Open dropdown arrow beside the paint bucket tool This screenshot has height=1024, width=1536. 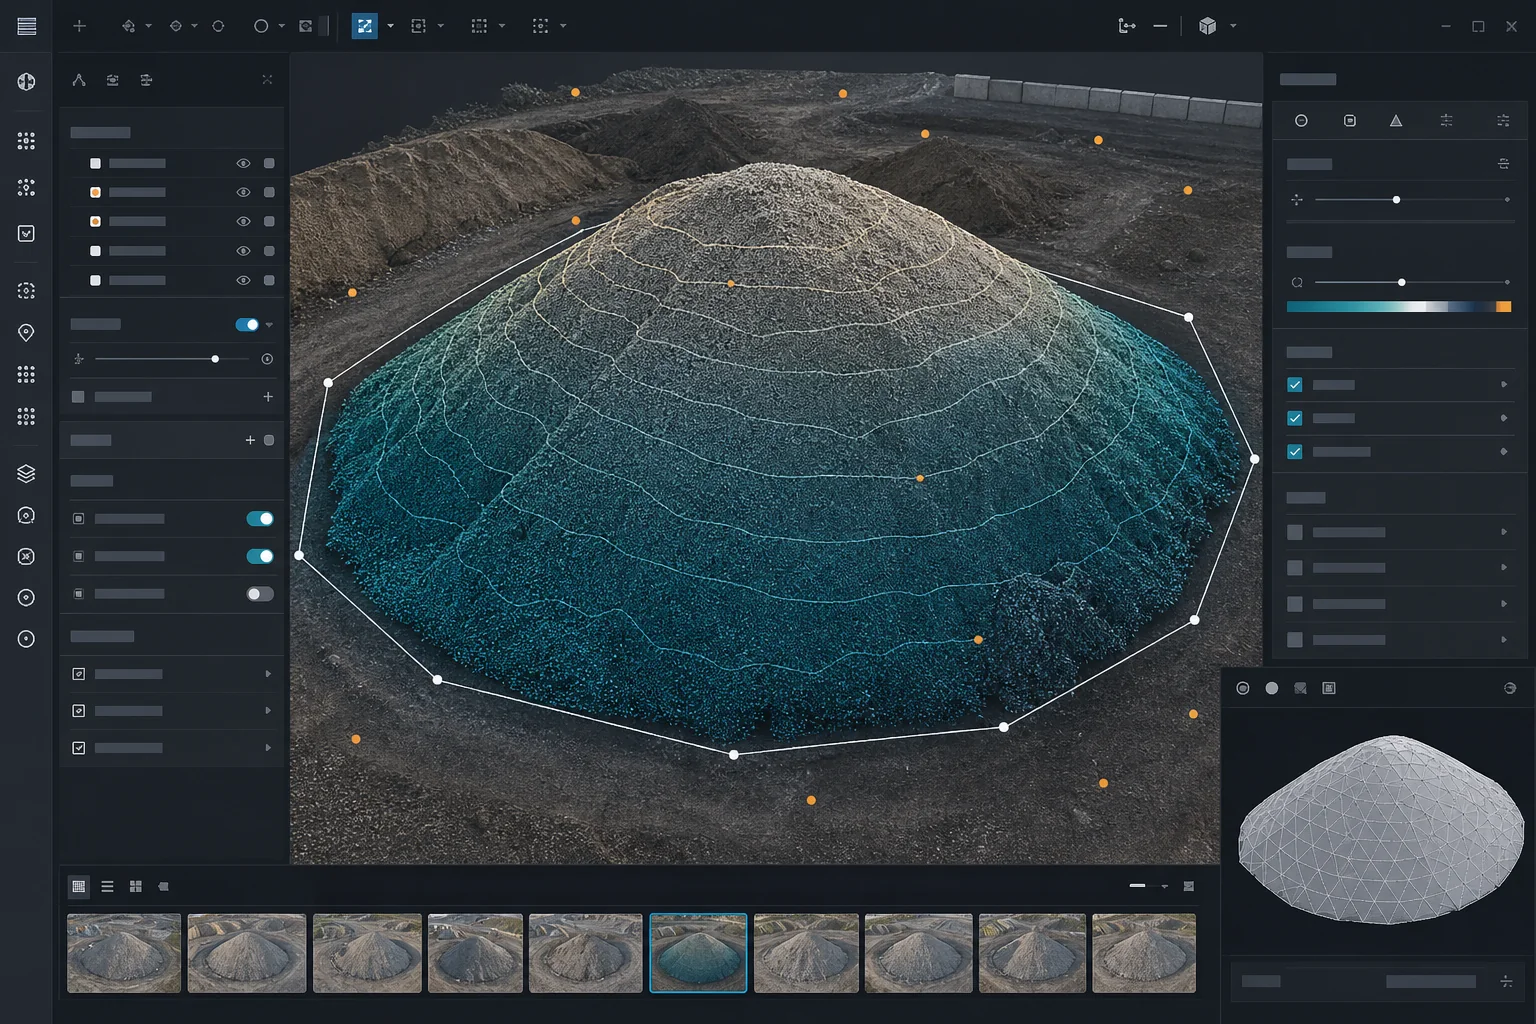148,26
